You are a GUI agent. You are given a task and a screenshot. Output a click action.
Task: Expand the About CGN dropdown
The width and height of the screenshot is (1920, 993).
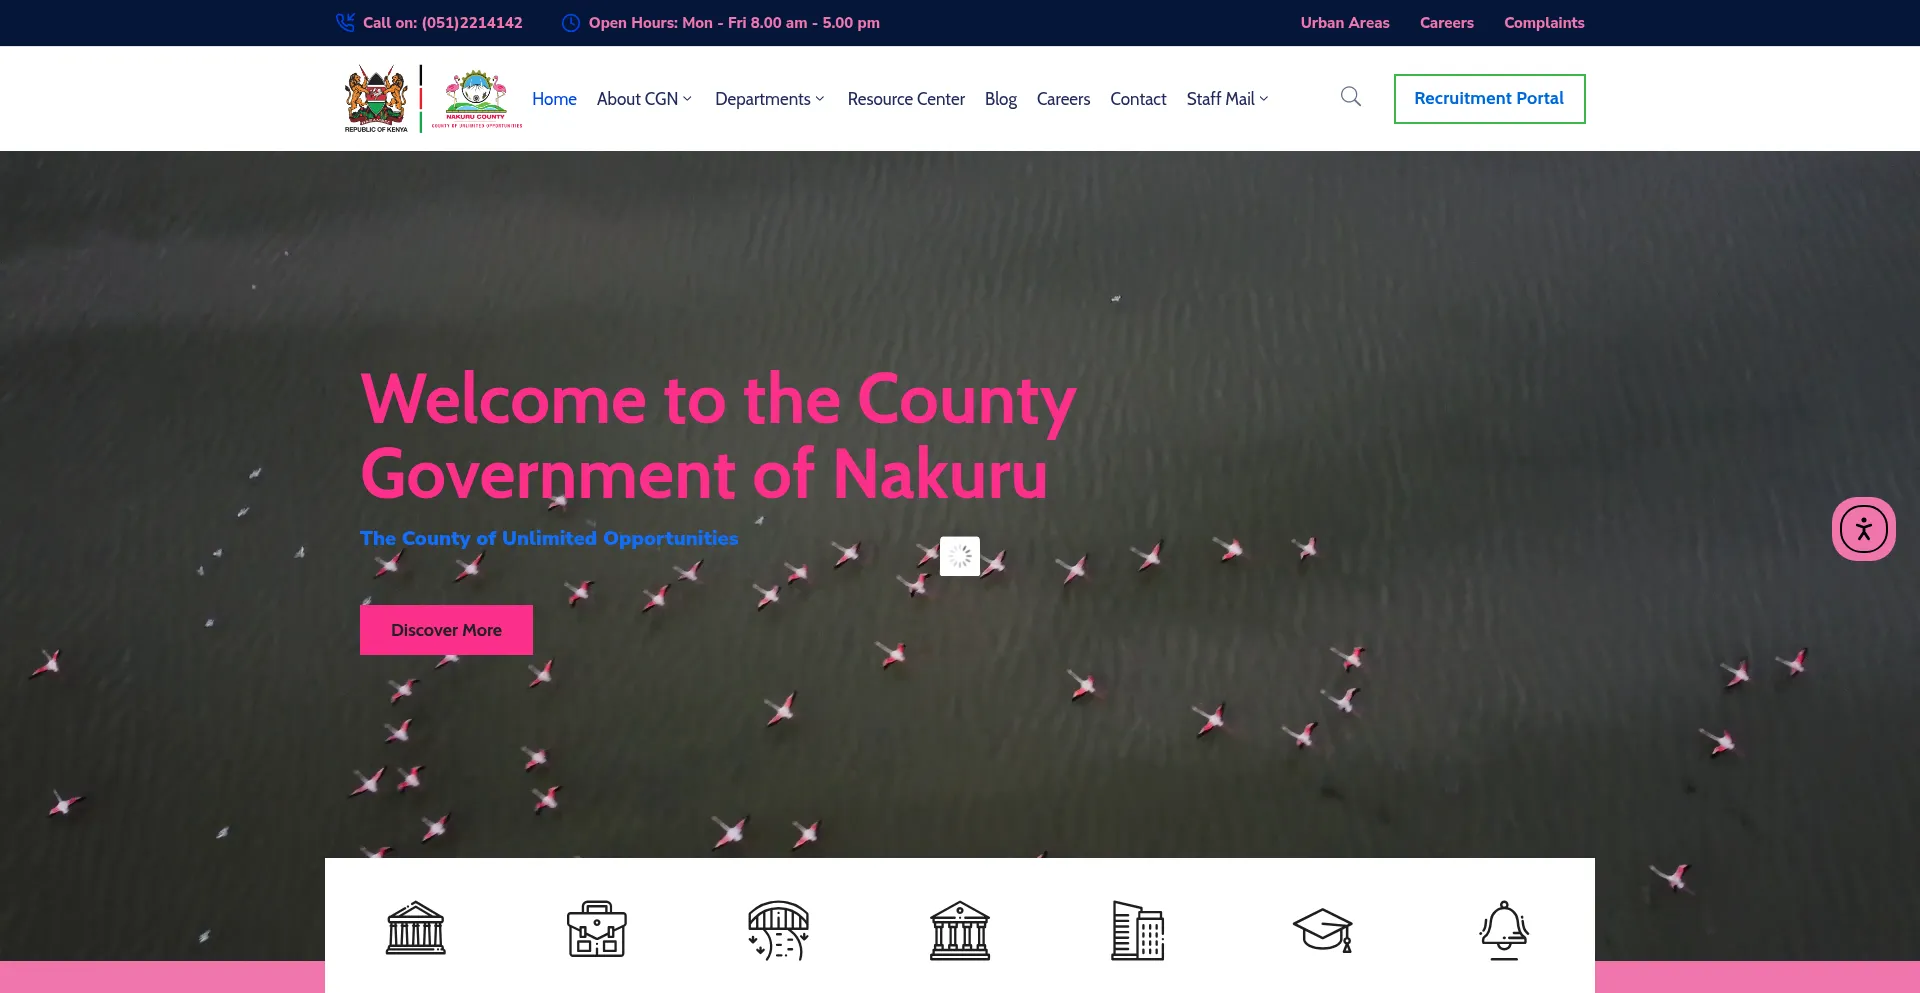pos(643,98)
